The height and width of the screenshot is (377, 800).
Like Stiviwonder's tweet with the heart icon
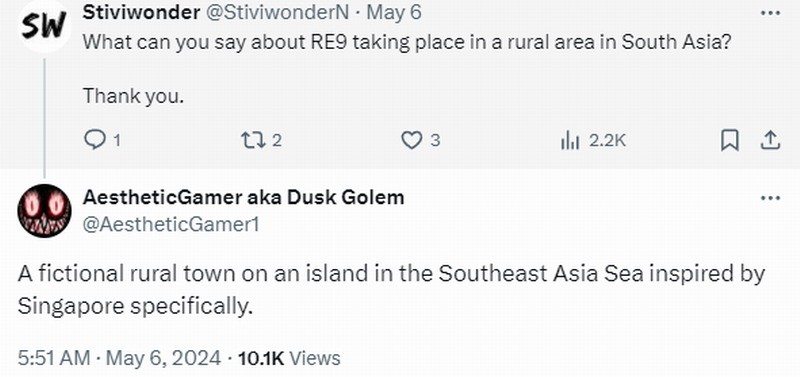(x=411, y=140)
